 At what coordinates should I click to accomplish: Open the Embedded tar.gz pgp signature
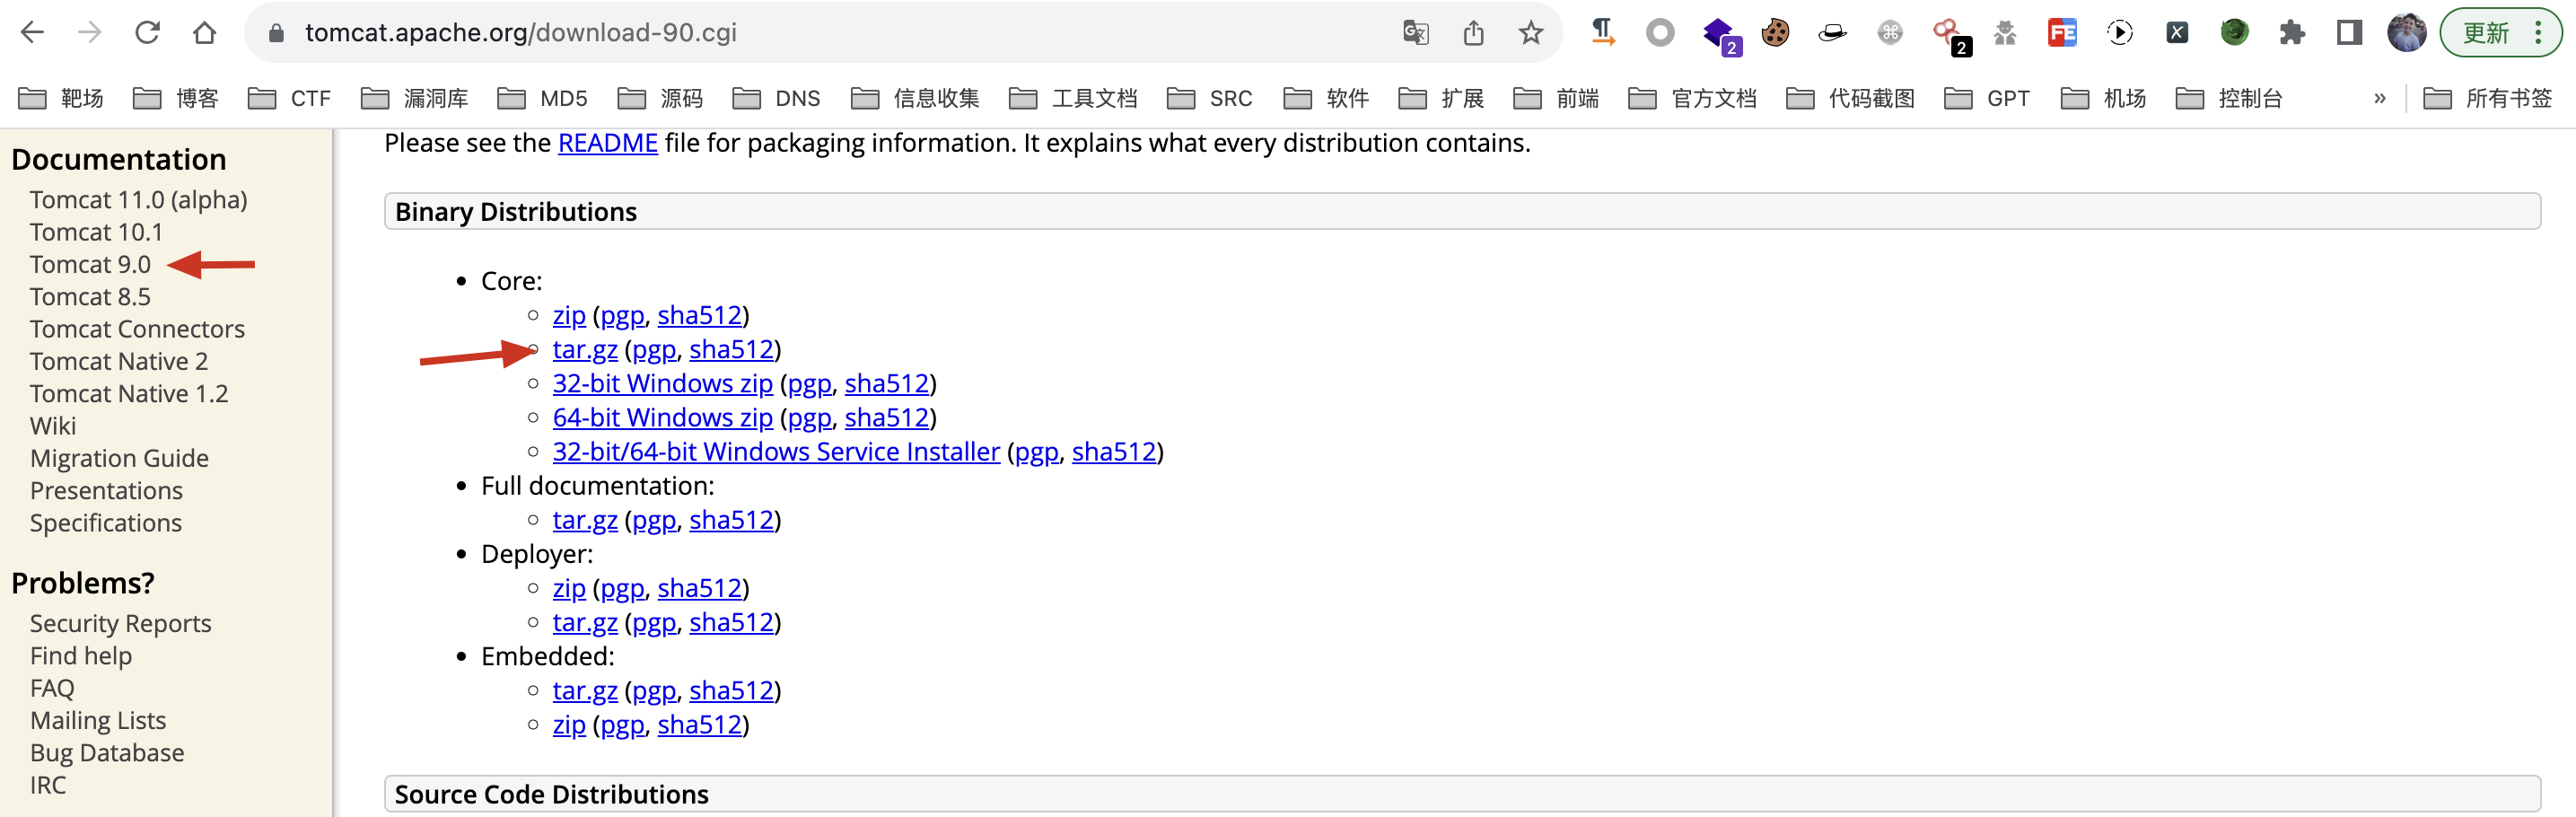(x=654, y=691)
